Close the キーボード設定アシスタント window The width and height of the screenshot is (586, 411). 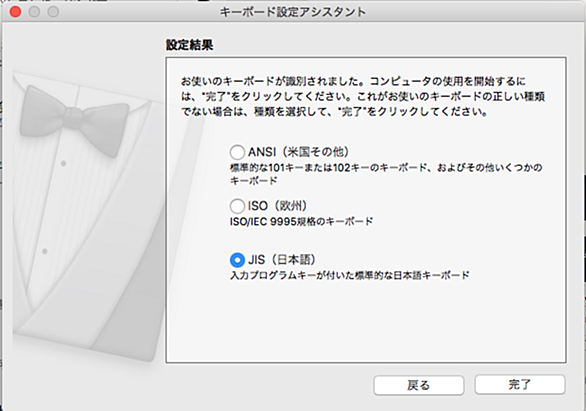[x=15, y=12]
